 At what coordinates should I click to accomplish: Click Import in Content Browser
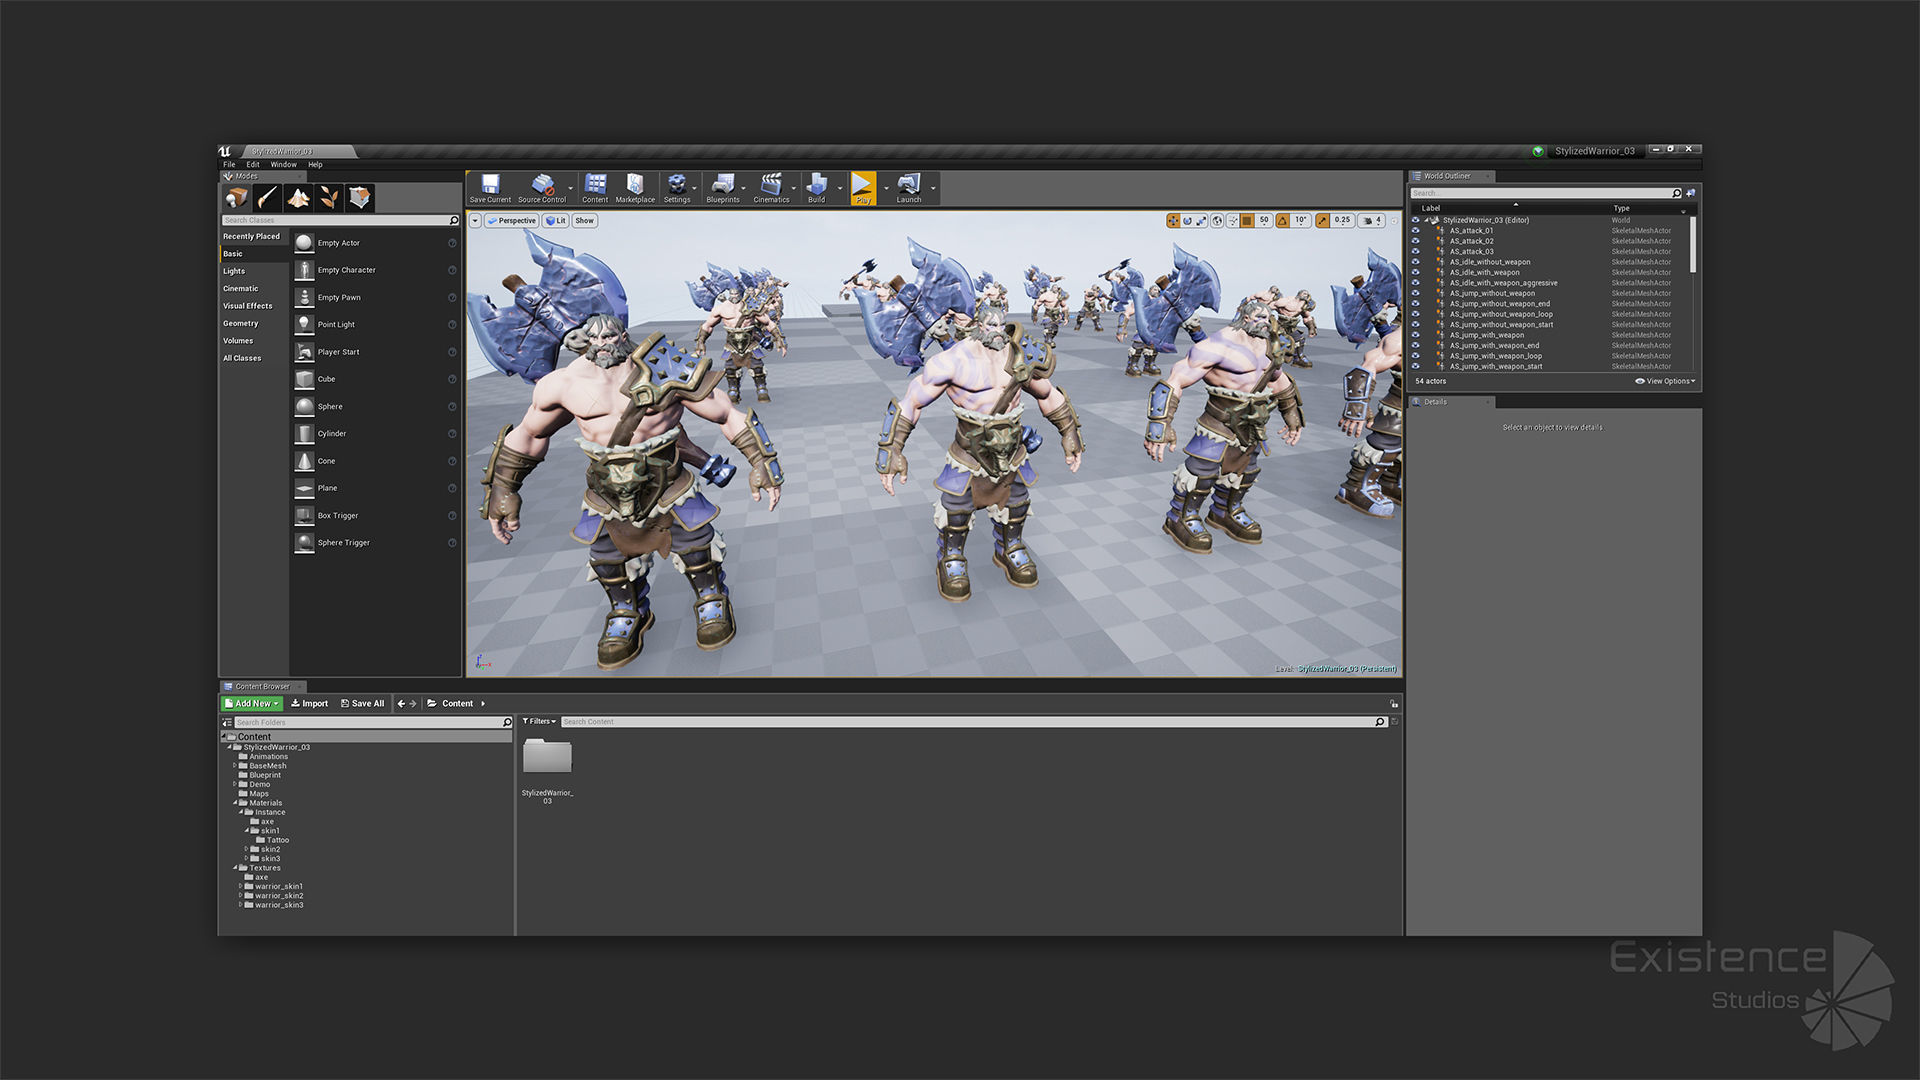pyautogui.click(x=309, y=704)
